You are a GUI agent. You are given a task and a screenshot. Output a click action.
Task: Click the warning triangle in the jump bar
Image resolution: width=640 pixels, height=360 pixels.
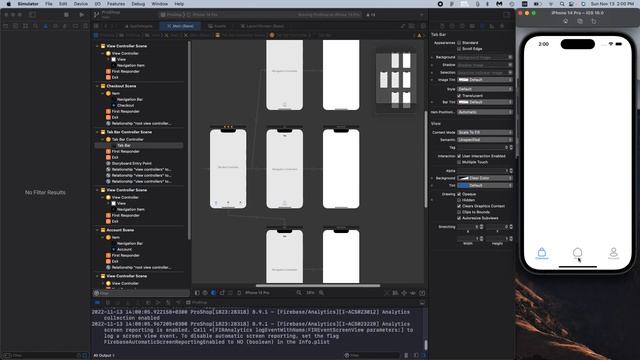coord(419,36)
